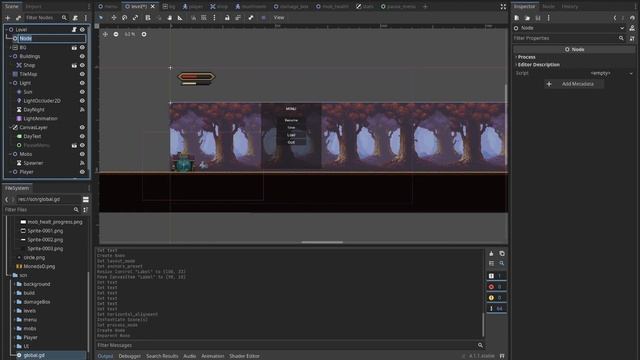Expand the Editor Description section
Image resolution: width=640 pixels, height=360 pixels.
(x=538, y=64)
